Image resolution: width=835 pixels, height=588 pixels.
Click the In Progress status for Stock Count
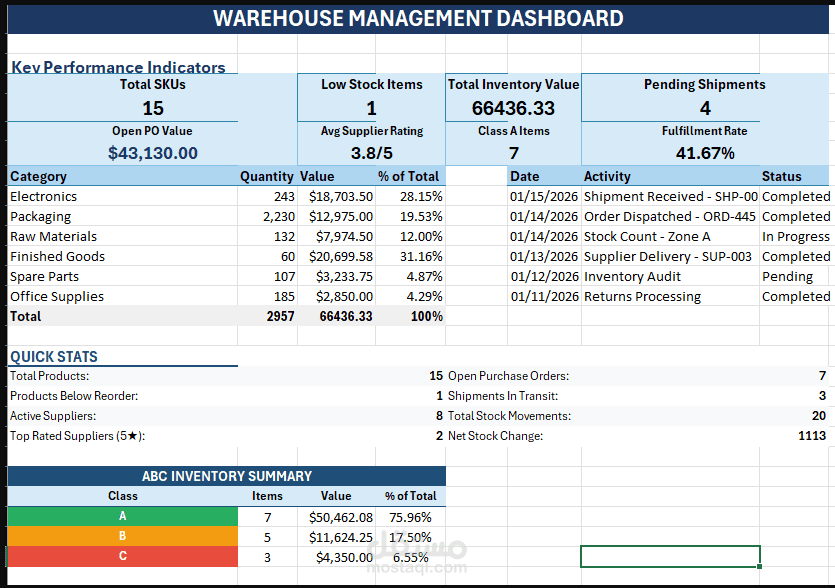[794, 236]
